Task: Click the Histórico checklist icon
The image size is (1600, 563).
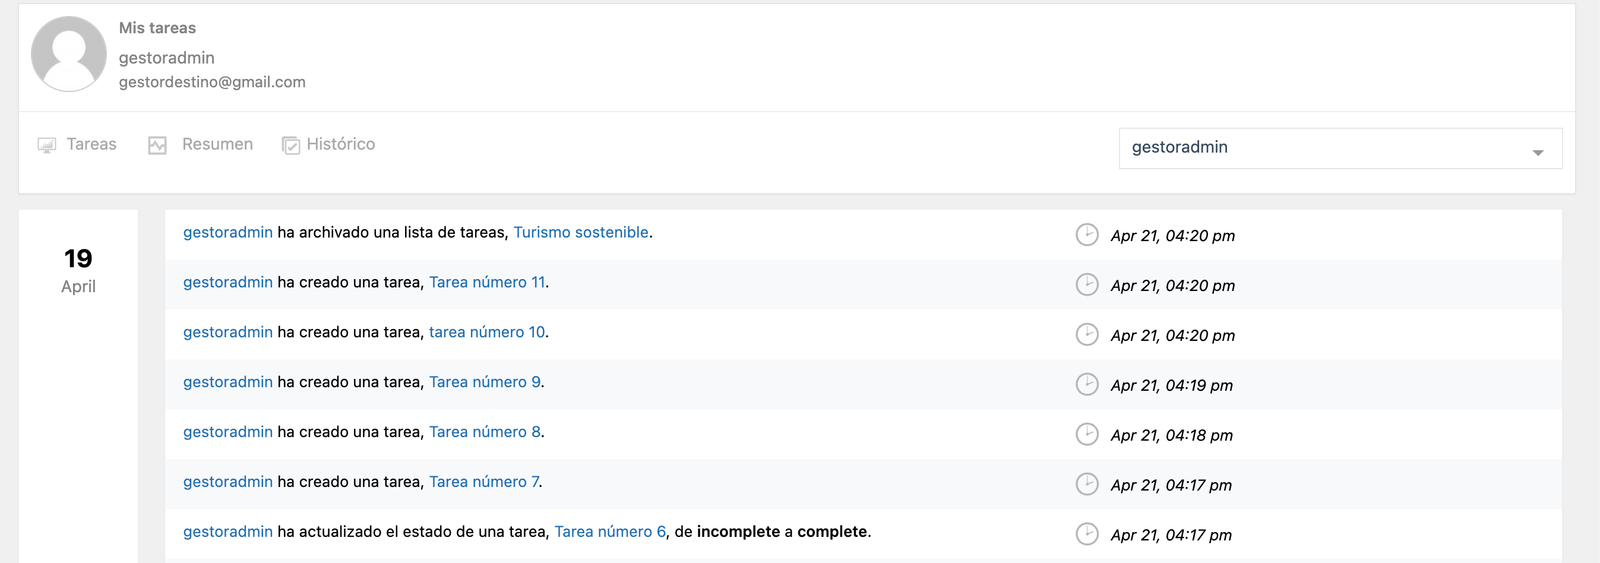Action: click(291, 146)
